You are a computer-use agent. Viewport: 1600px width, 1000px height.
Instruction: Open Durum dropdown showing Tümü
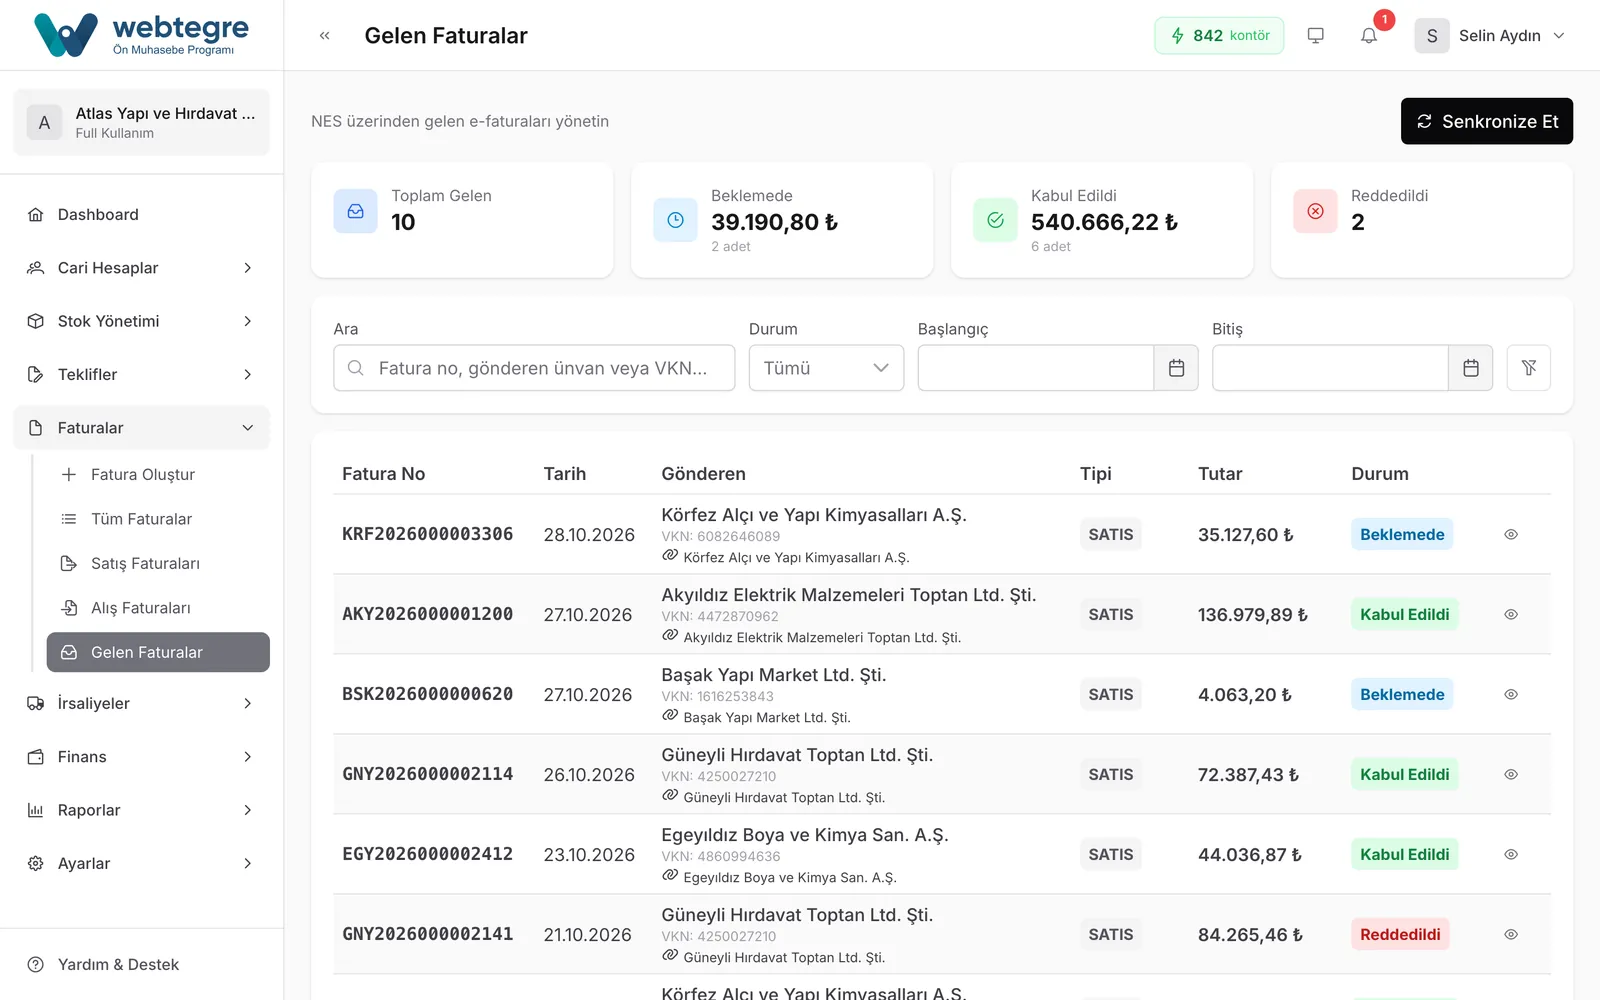point(826,368)
